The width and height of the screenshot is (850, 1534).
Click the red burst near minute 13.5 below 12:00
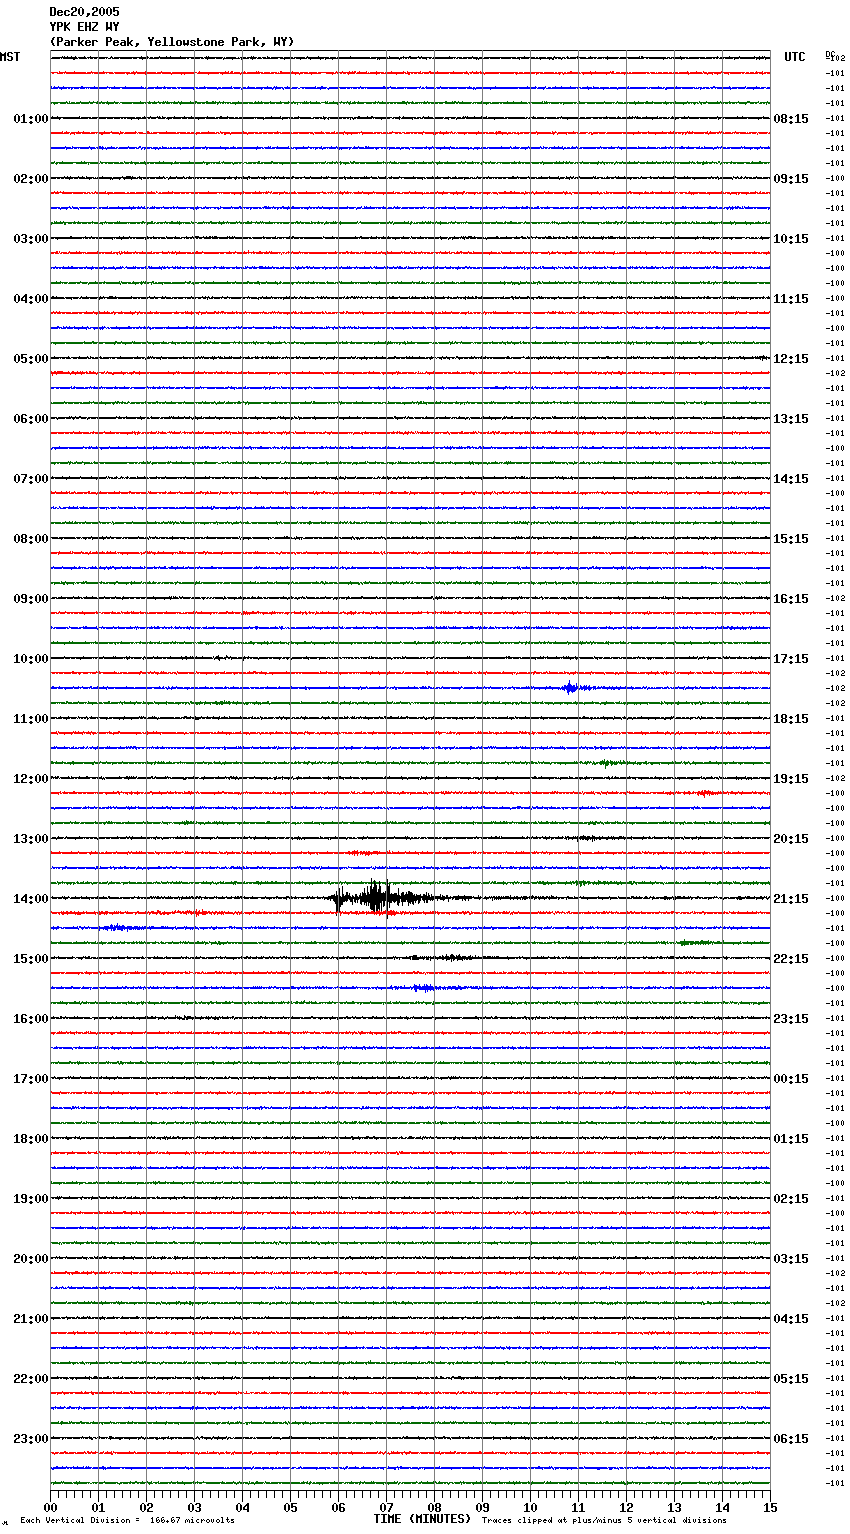tap(705, 793)
